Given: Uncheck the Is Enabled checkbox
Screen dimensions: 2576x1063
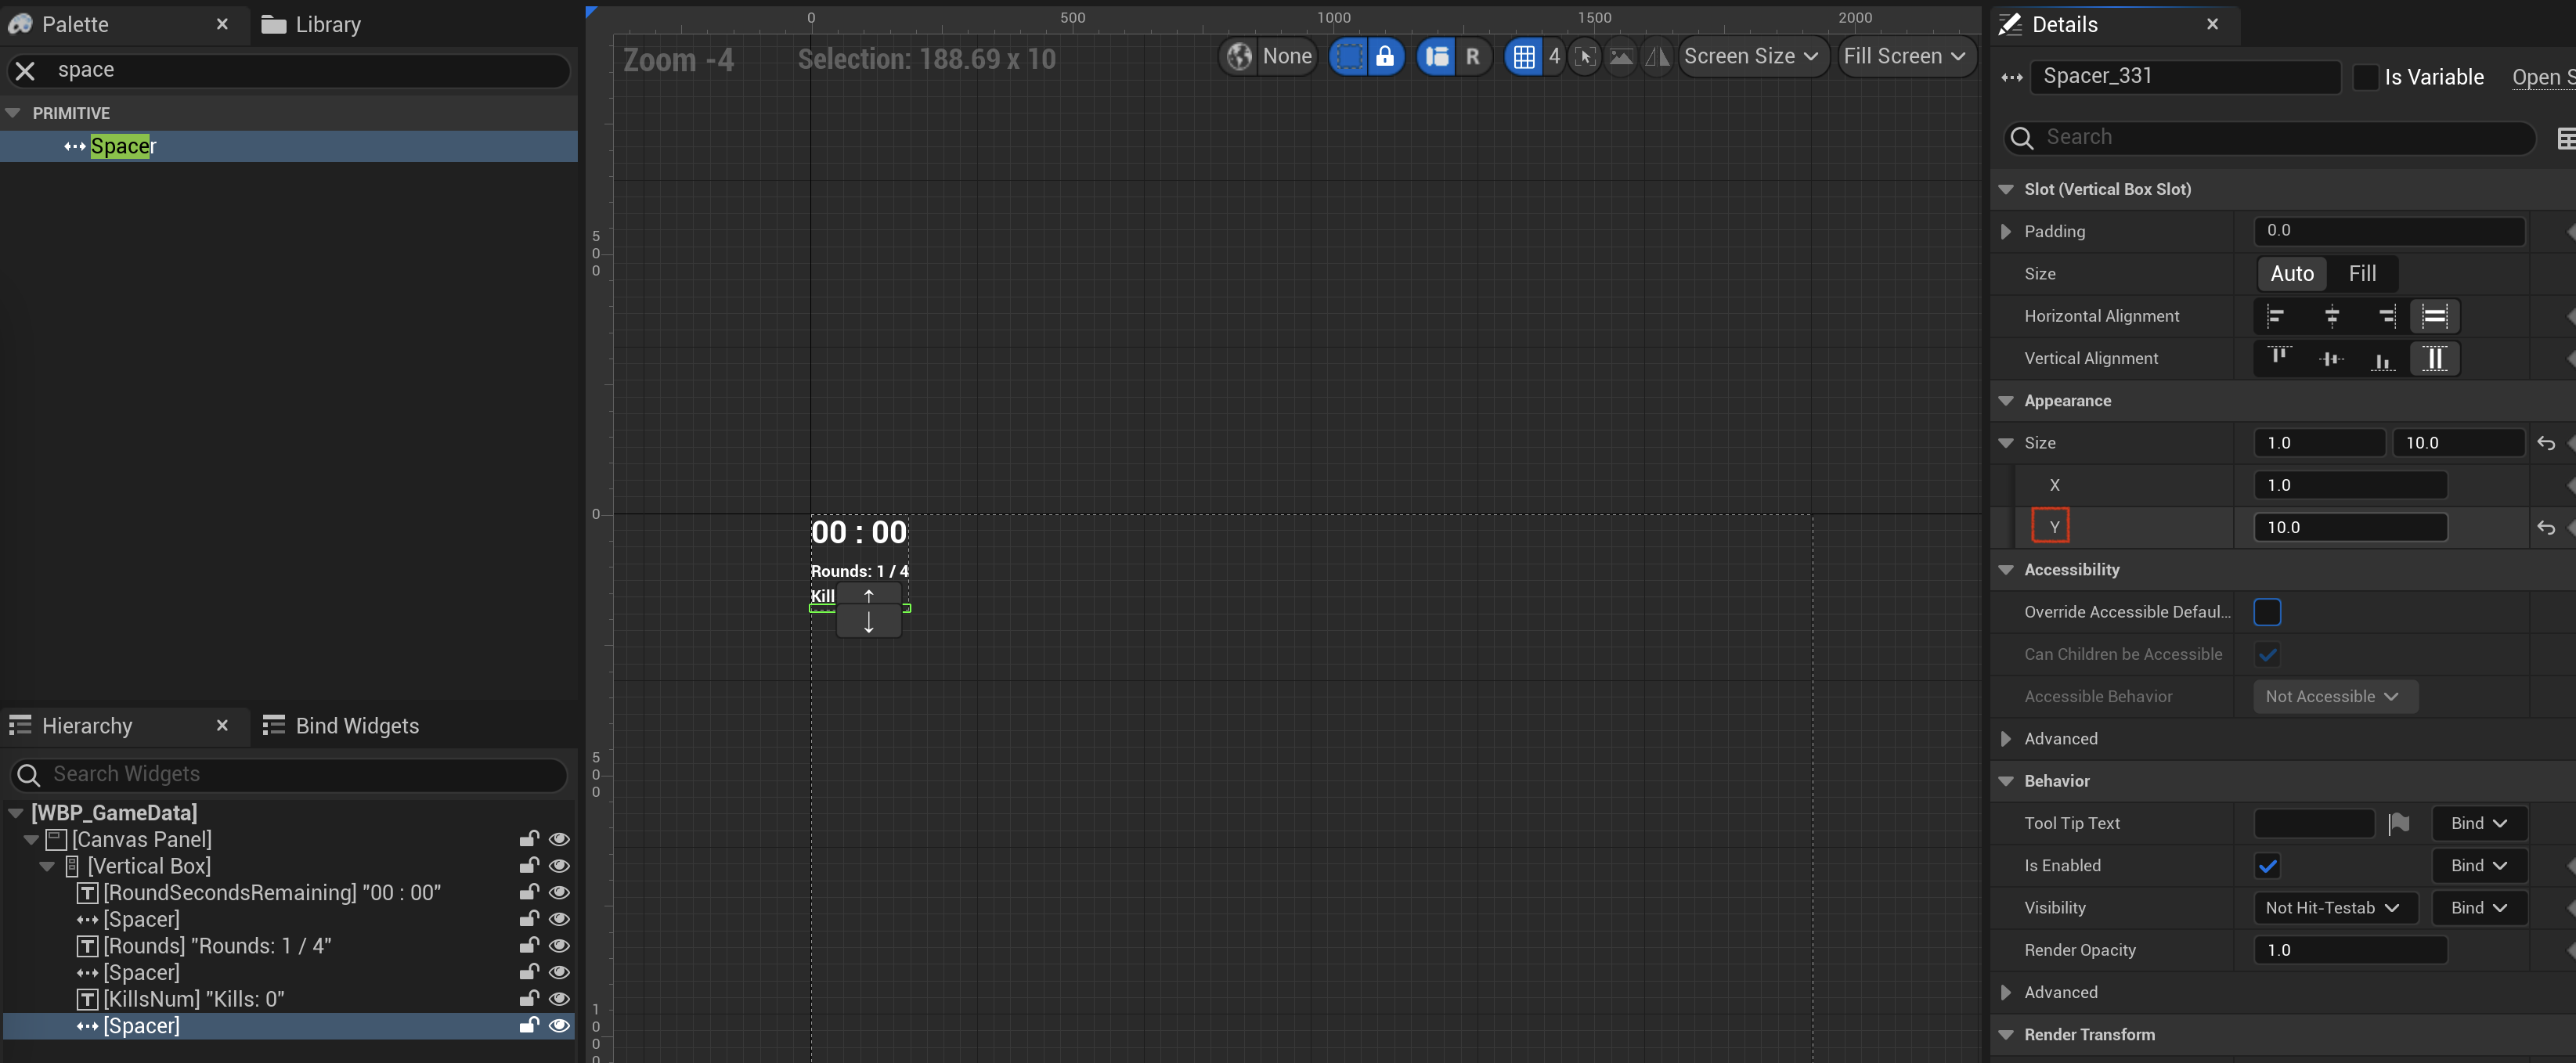Looking at the screenshot, I should click(2267, 866).
